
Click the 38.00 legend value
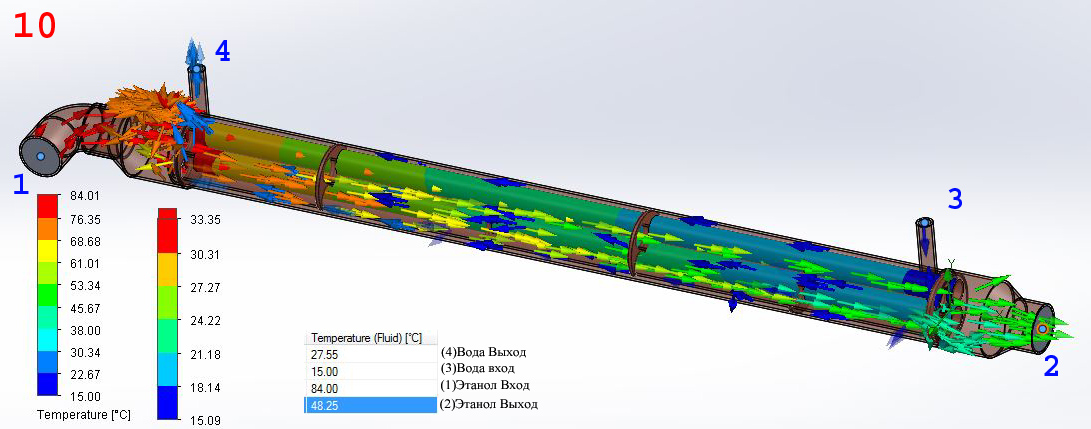click(x=88, y=330)
